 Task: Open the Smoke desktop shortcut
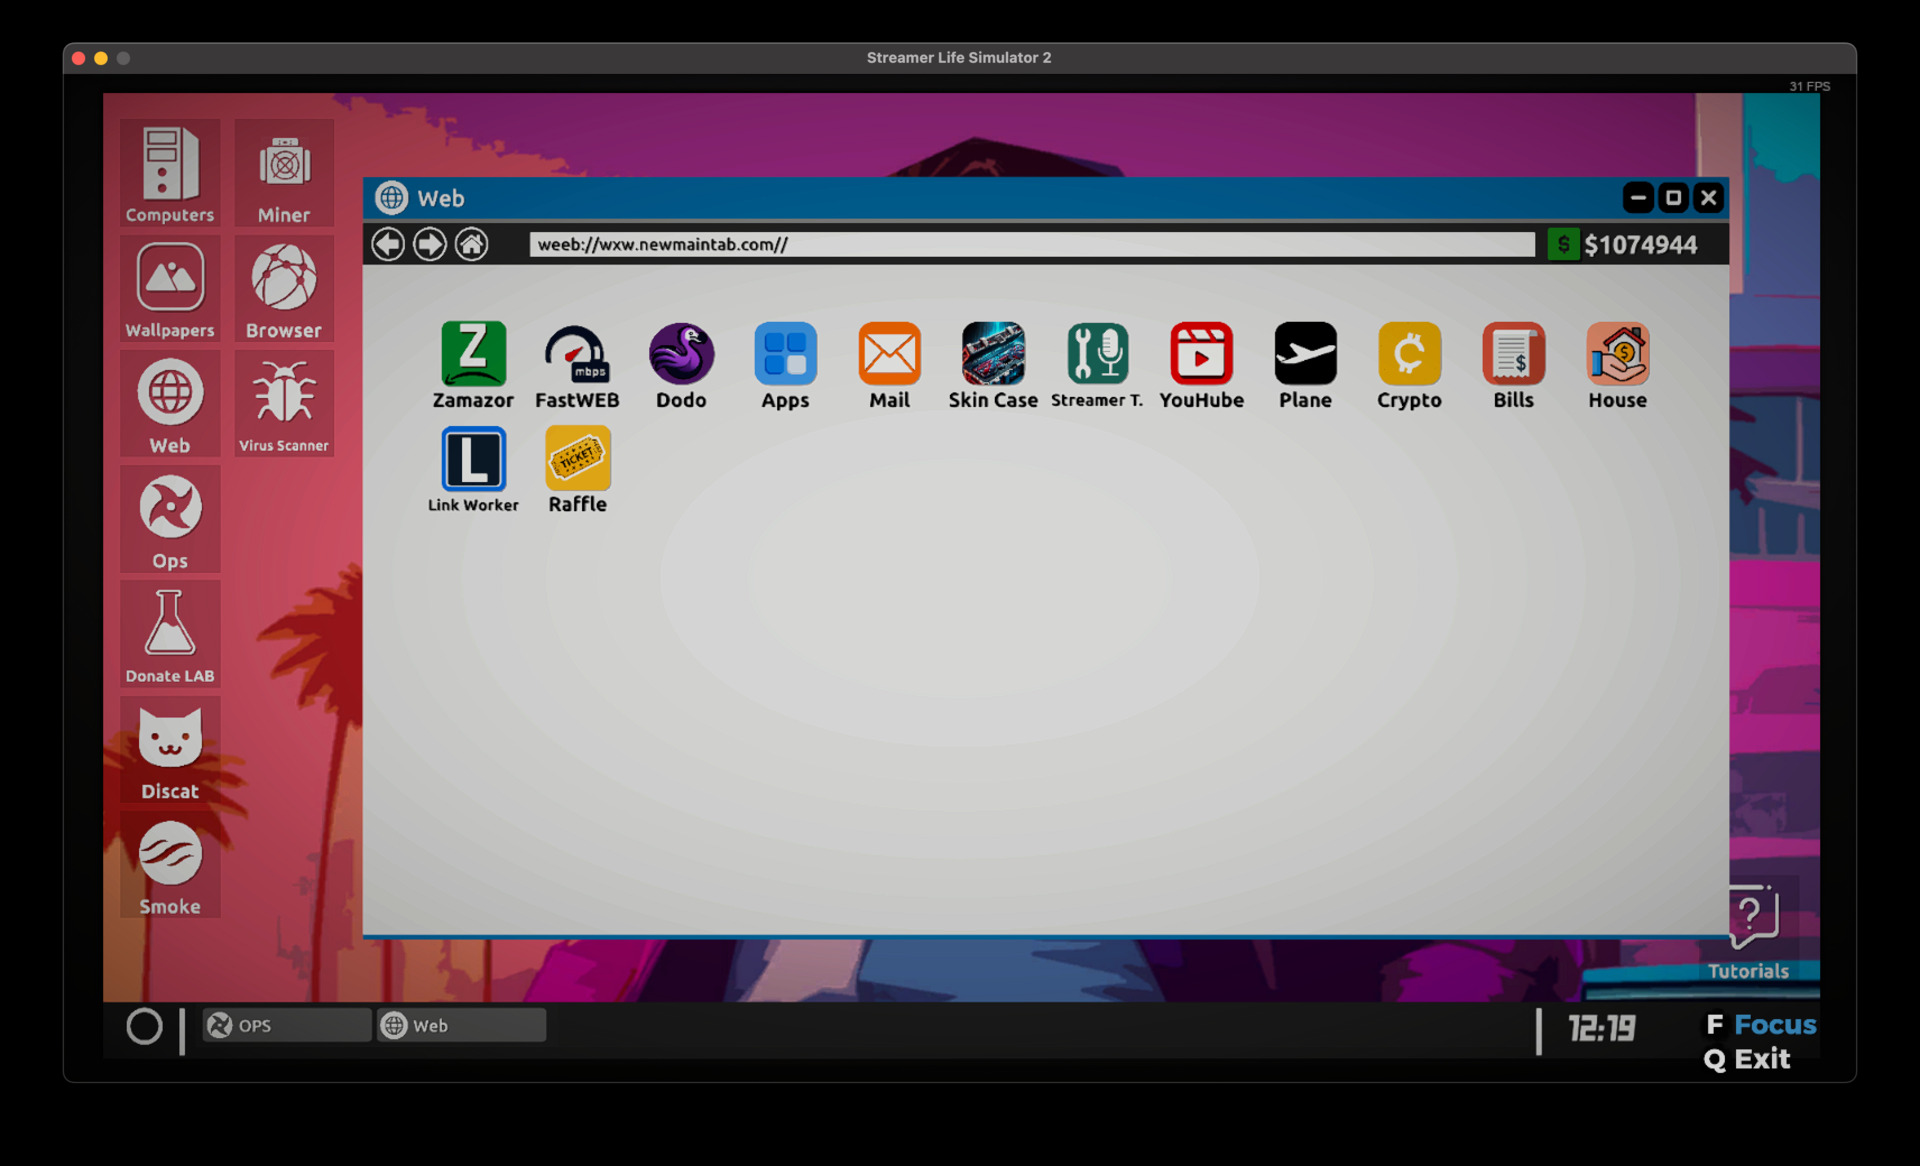[170, 865]
